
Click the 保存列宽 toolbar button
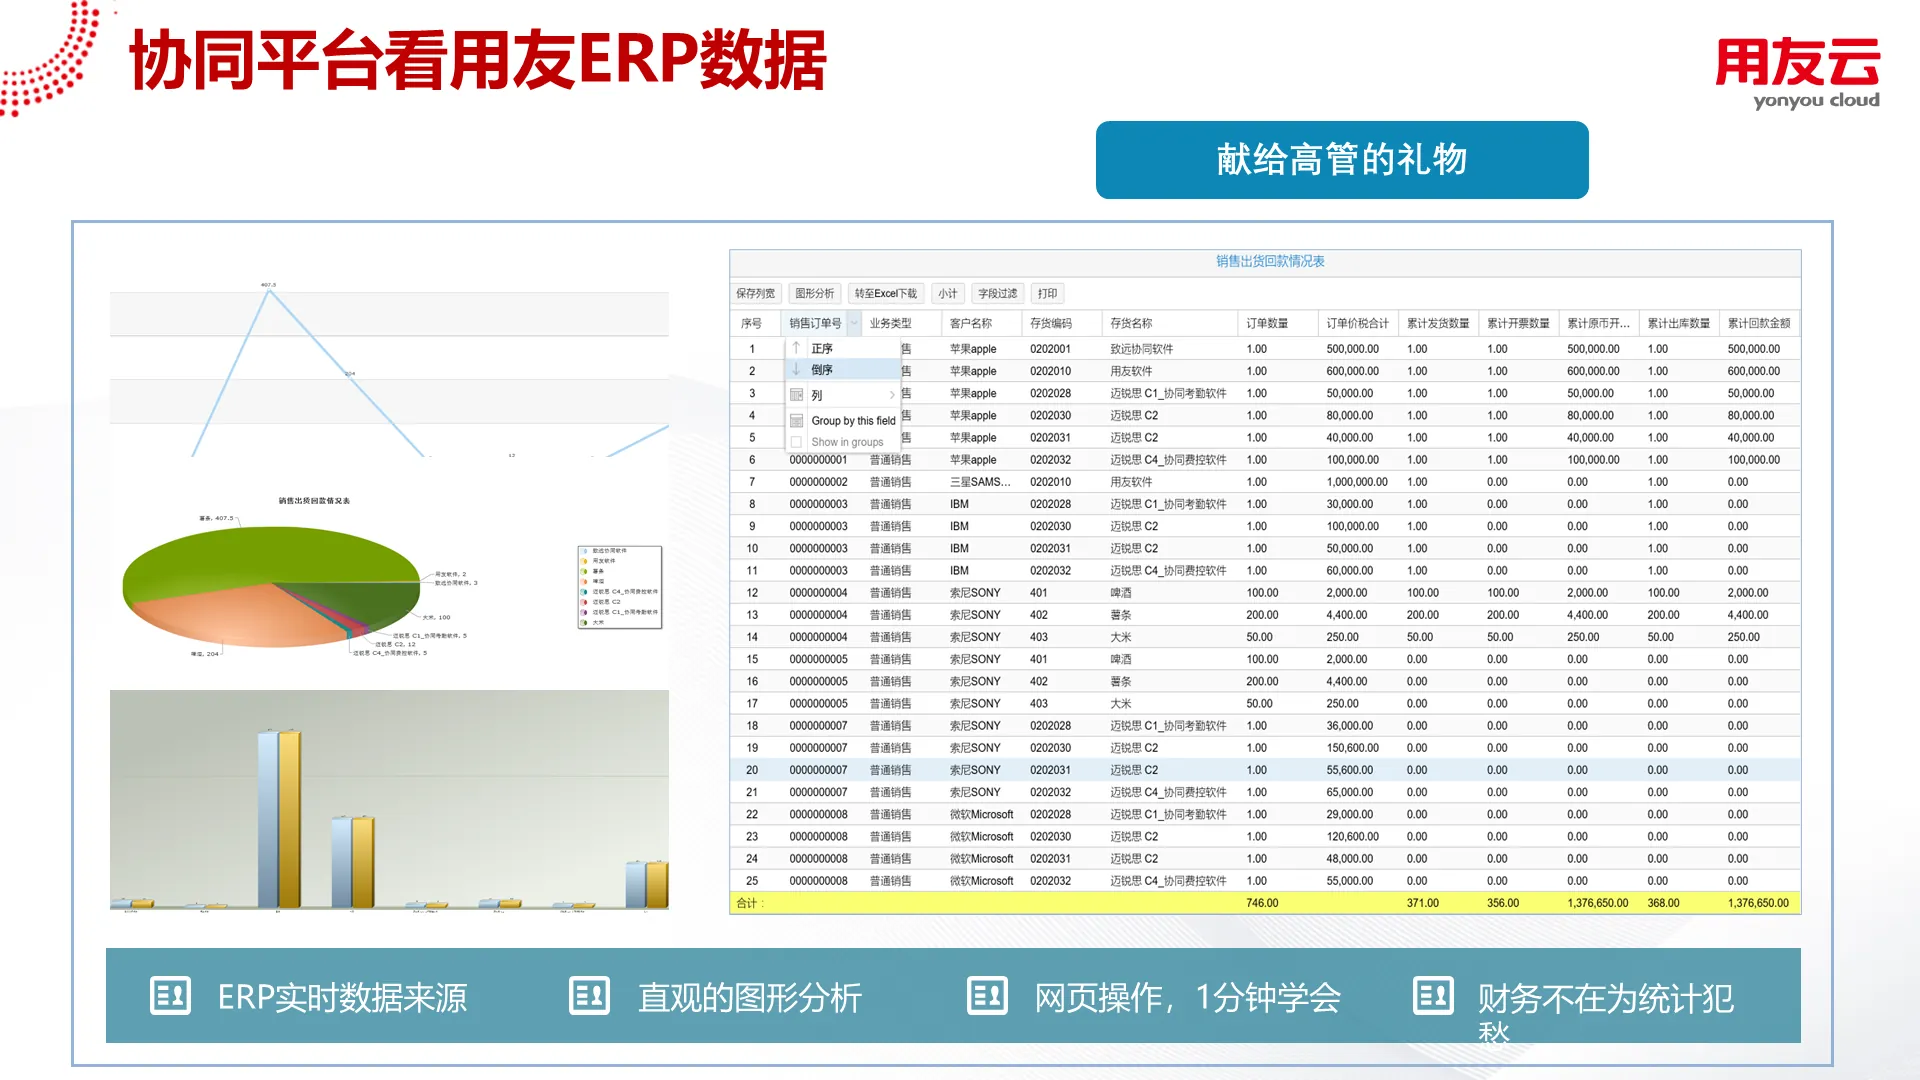[756, 293]
